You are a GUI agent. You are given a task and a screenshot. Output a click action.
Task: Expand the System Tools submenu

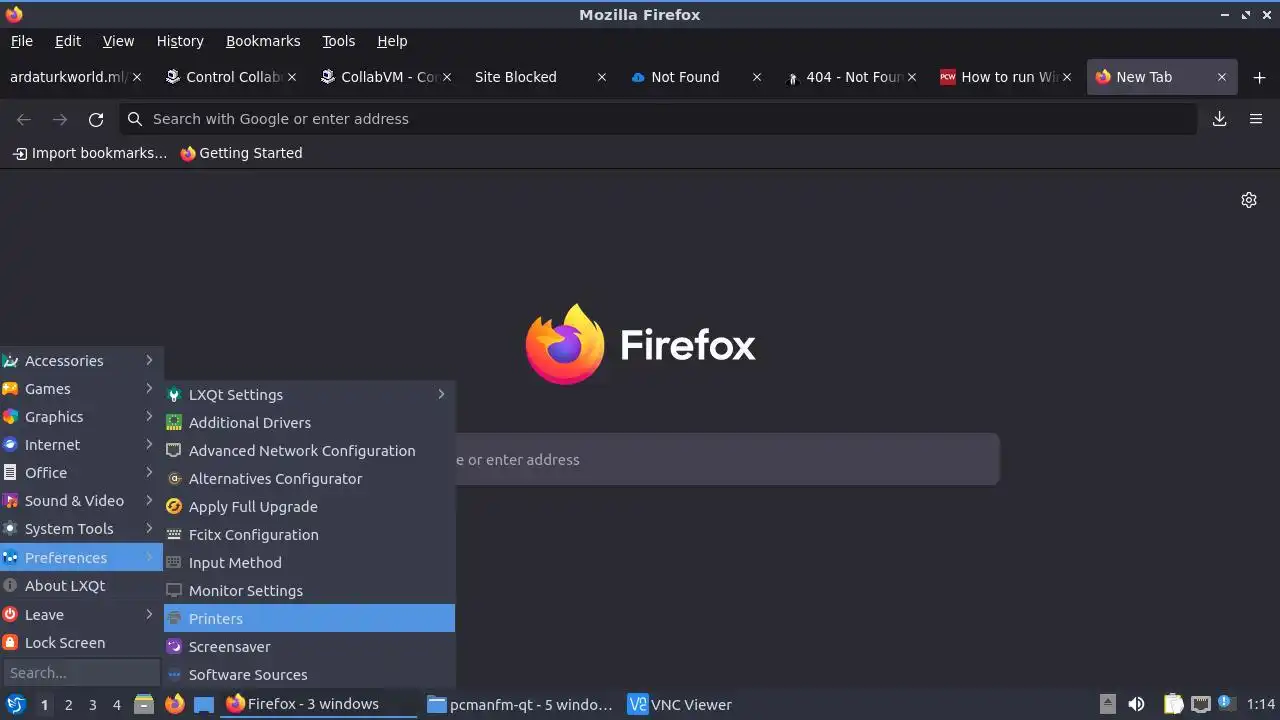tap(81, 529)
